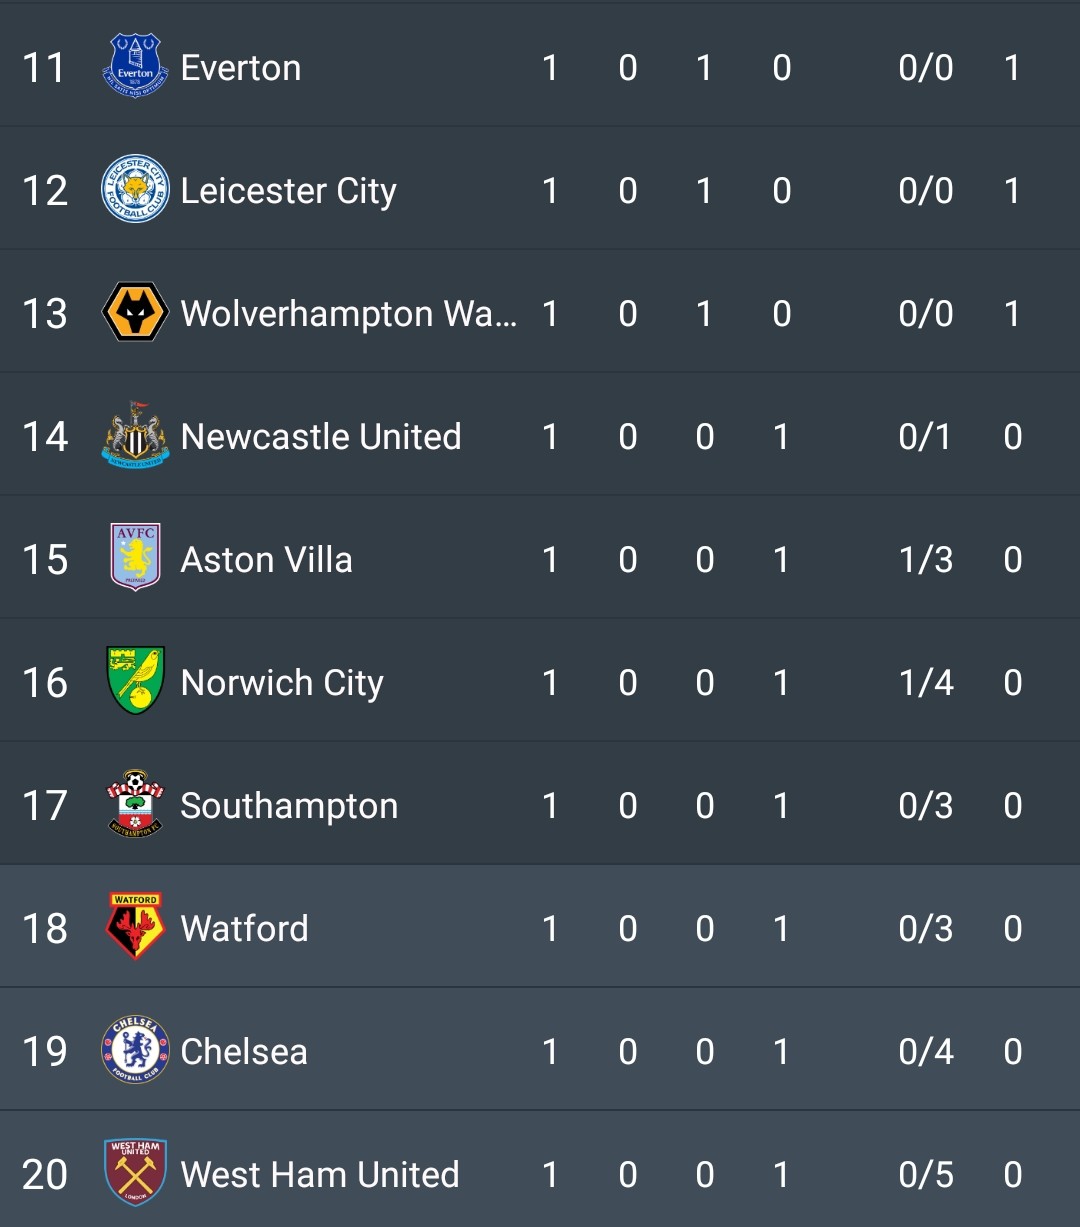Image resolution: width=1080 pixels, height=1227 pixels.
Task: Tap the Chelsea lion crest
Action: [x=135, y=1050]
